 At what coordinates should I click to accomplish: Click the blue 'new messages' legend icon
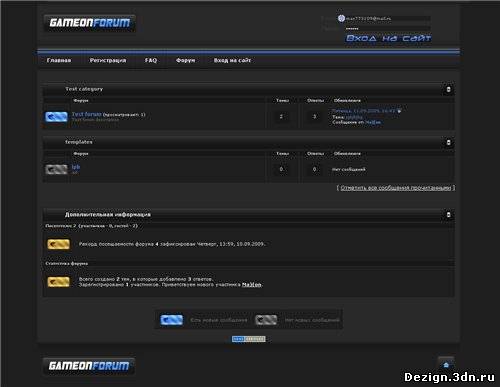(172, 320)
